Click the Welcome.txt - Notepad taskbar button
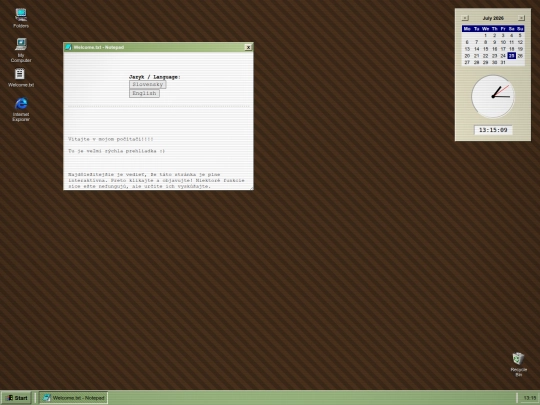Screen dimensions: 540x405 click(x=73, y=398)
